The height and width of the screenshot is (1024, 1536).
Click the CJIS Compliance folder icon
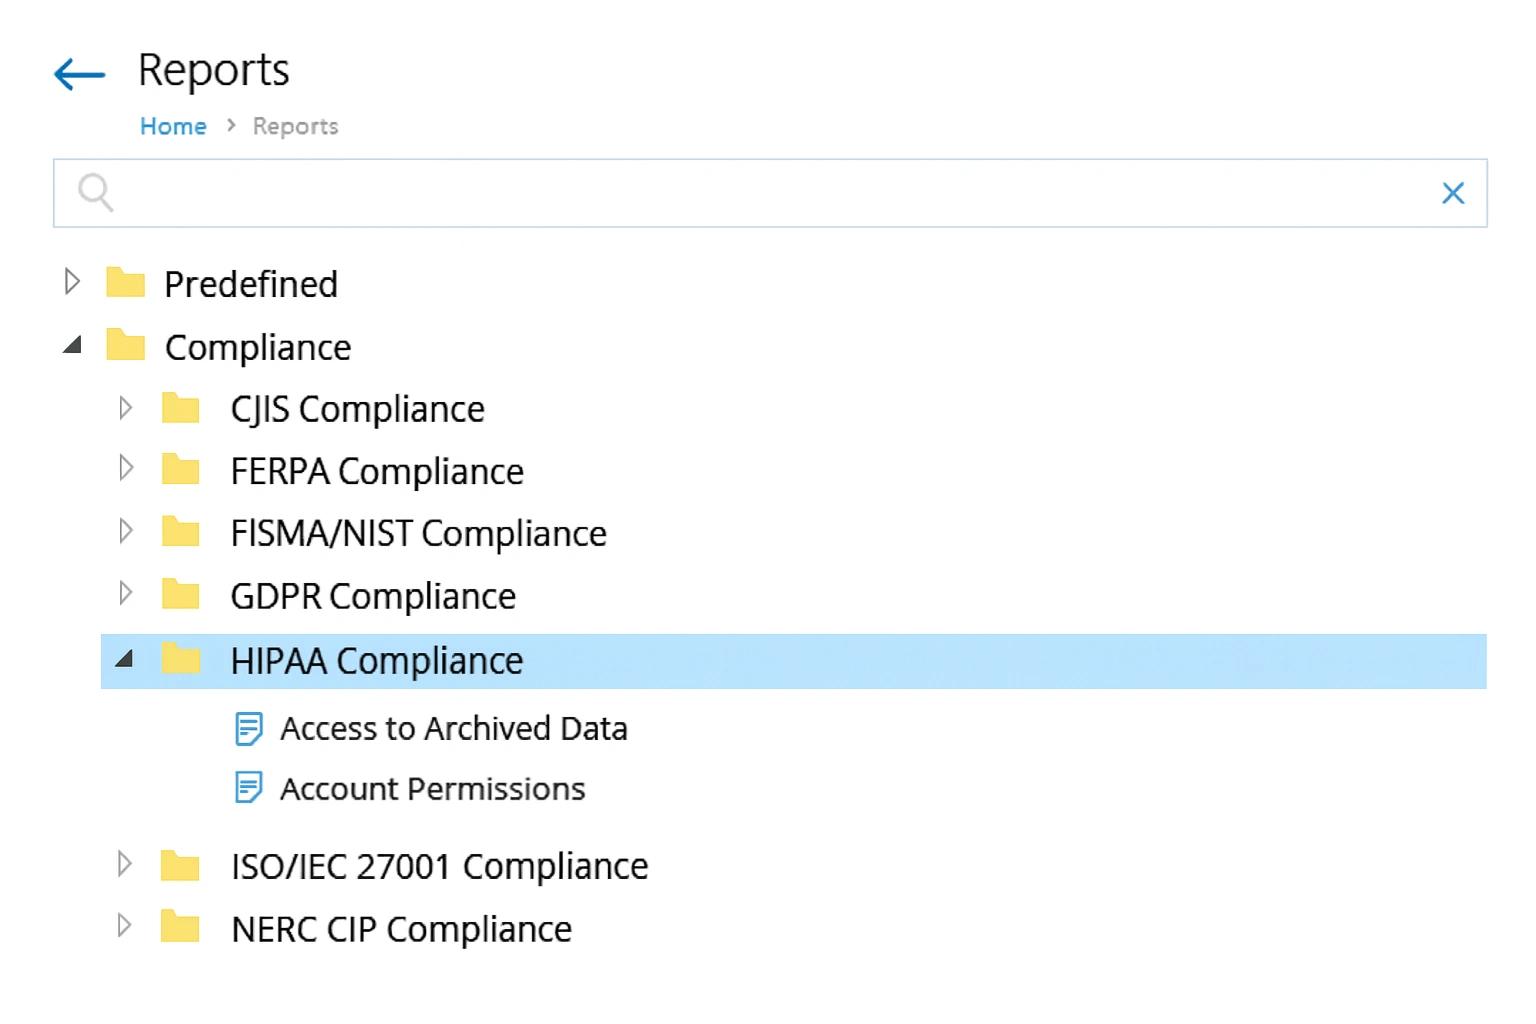pos(183,408)
